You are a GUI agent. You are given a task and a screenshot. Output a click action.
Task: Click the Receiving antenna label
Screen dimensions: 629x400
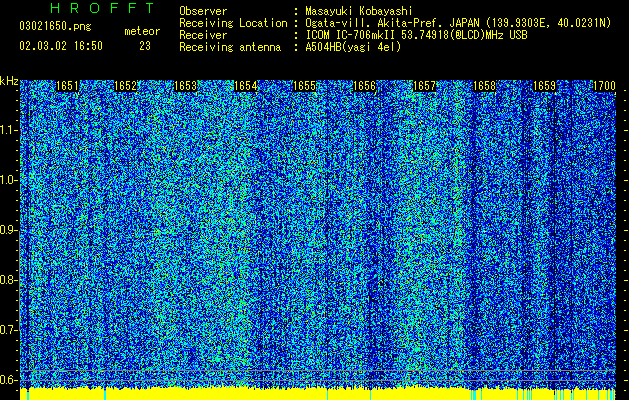[x=230, y=47]
